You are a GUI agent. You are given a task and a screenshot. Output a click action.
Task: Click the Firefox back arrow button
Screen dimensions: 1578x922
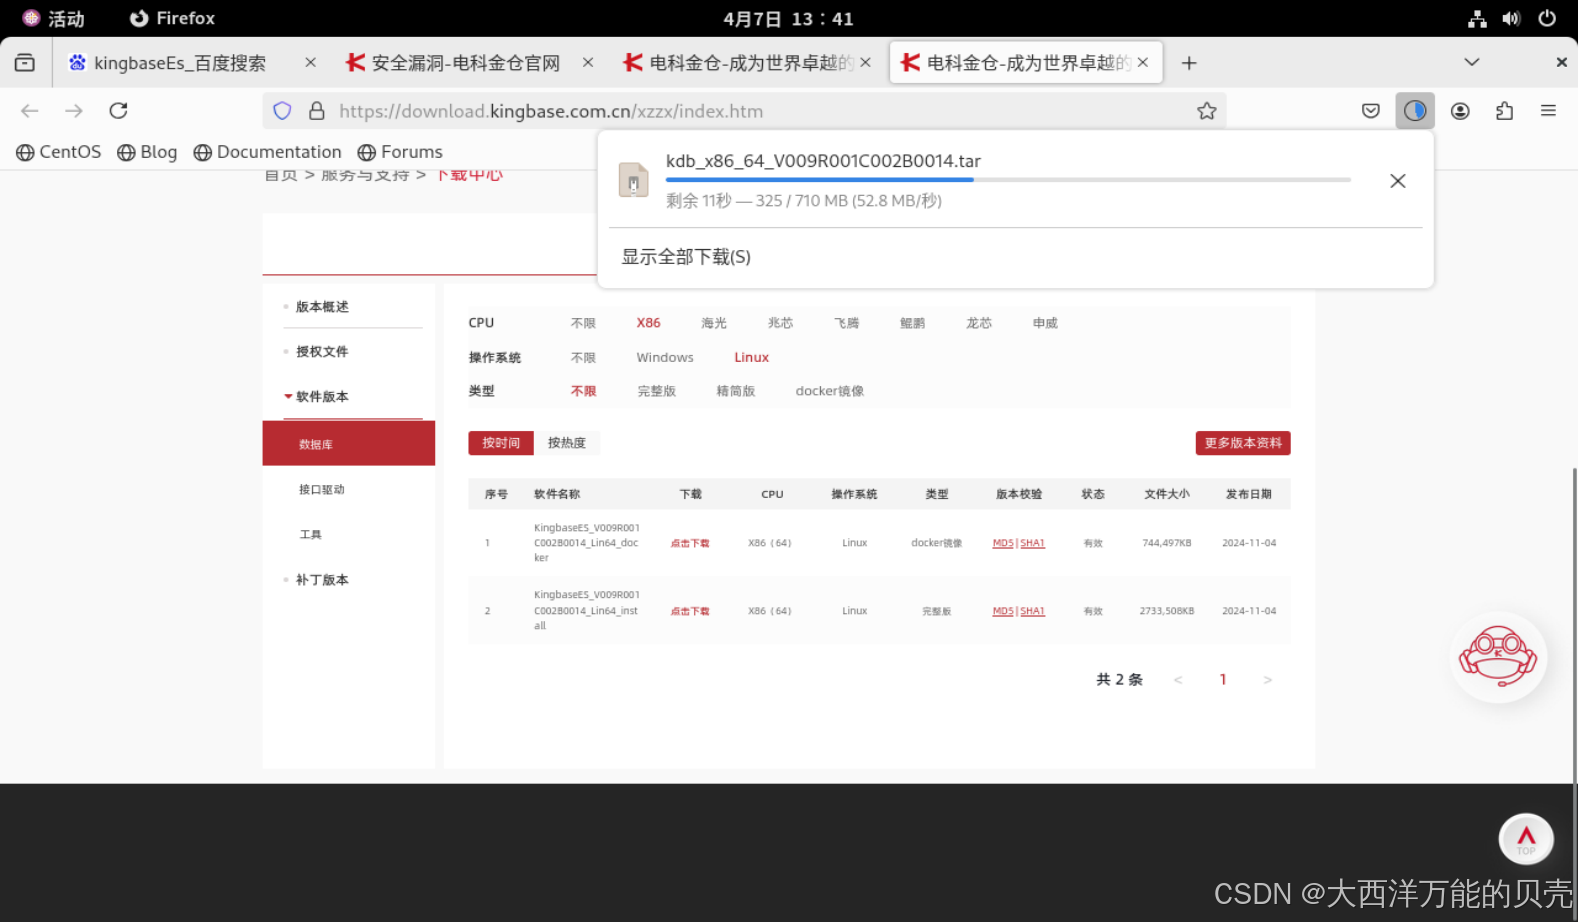click(30, 111)
